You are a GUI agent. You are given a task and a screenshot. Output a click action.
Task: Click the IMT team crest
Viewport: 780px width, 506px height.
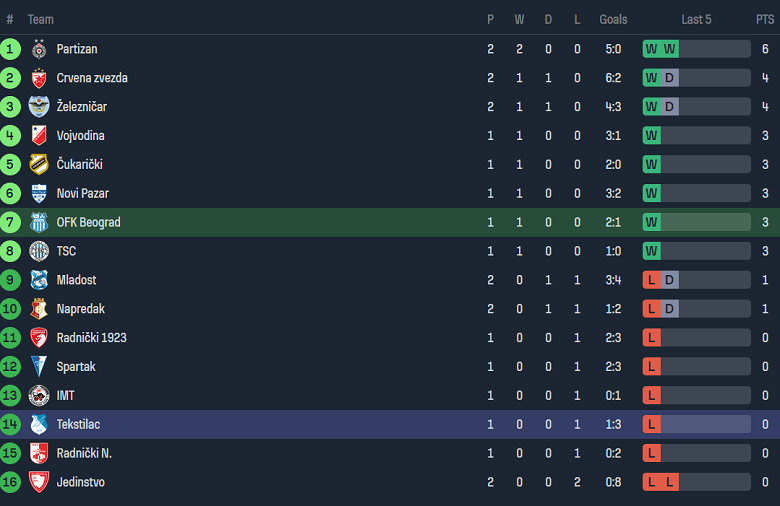click(39, 396)
